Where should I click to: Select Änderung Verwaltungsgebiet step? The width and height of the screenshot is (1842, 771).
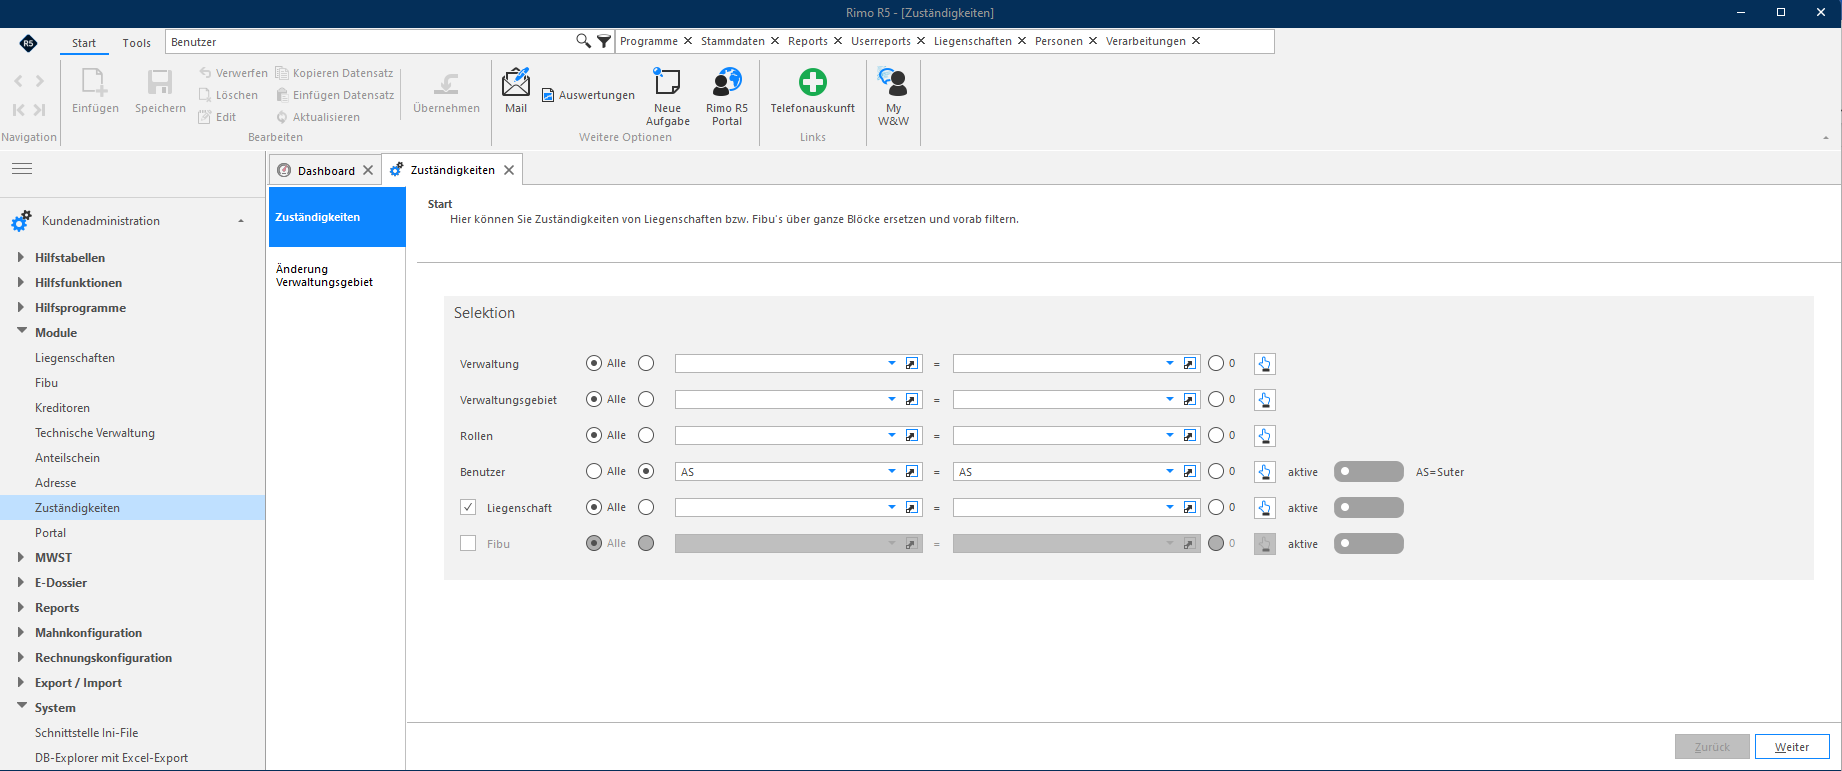click(324, 276)
